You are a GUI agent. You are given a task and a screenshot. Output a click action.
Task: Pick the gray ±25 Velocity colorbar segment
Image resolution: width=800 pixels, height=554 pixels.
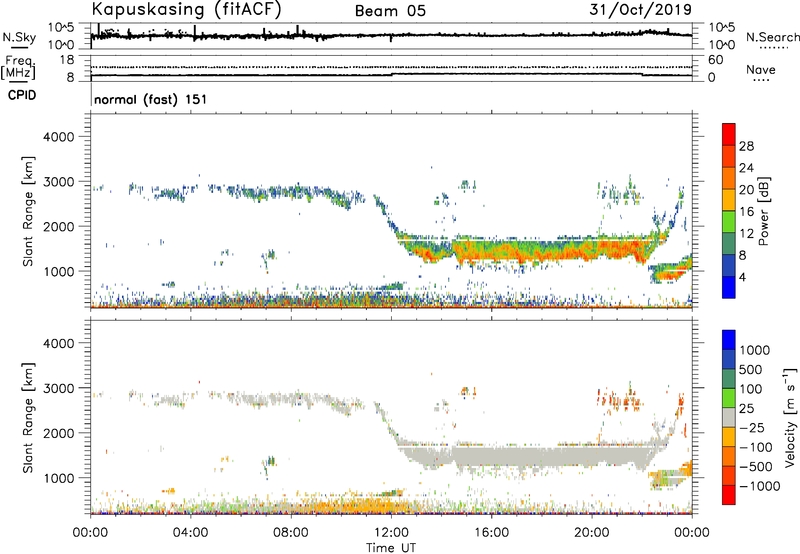tap(729, 418)
